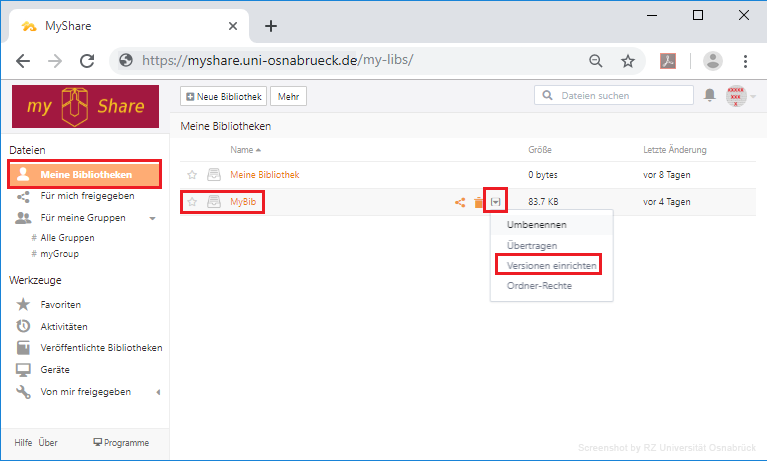Share the MyBib library
Image resolution: width=767 pixels, height=461 pixels.
click(x=460, y=202)
